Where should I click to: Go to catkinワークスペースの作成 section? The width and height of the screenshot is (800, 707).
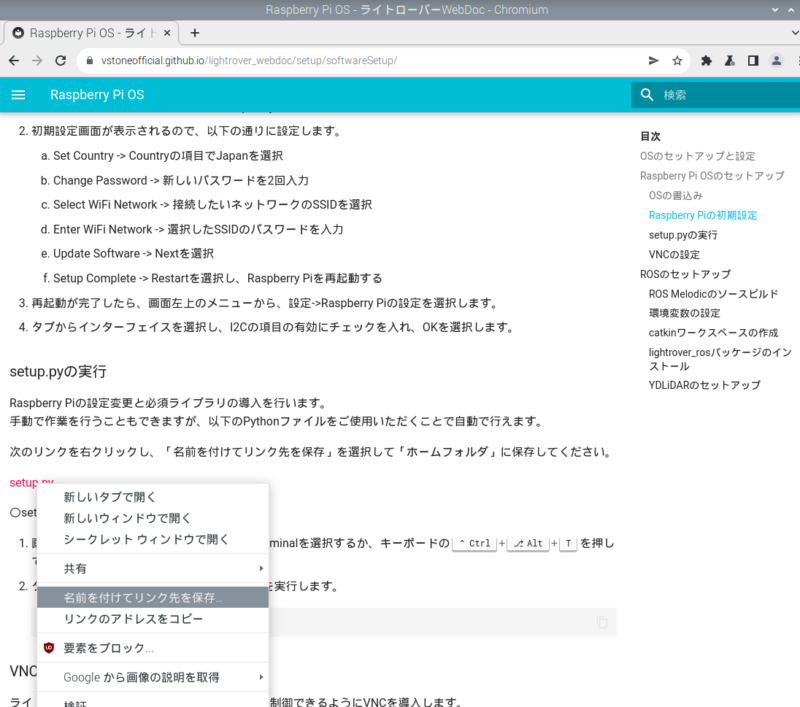713,333
